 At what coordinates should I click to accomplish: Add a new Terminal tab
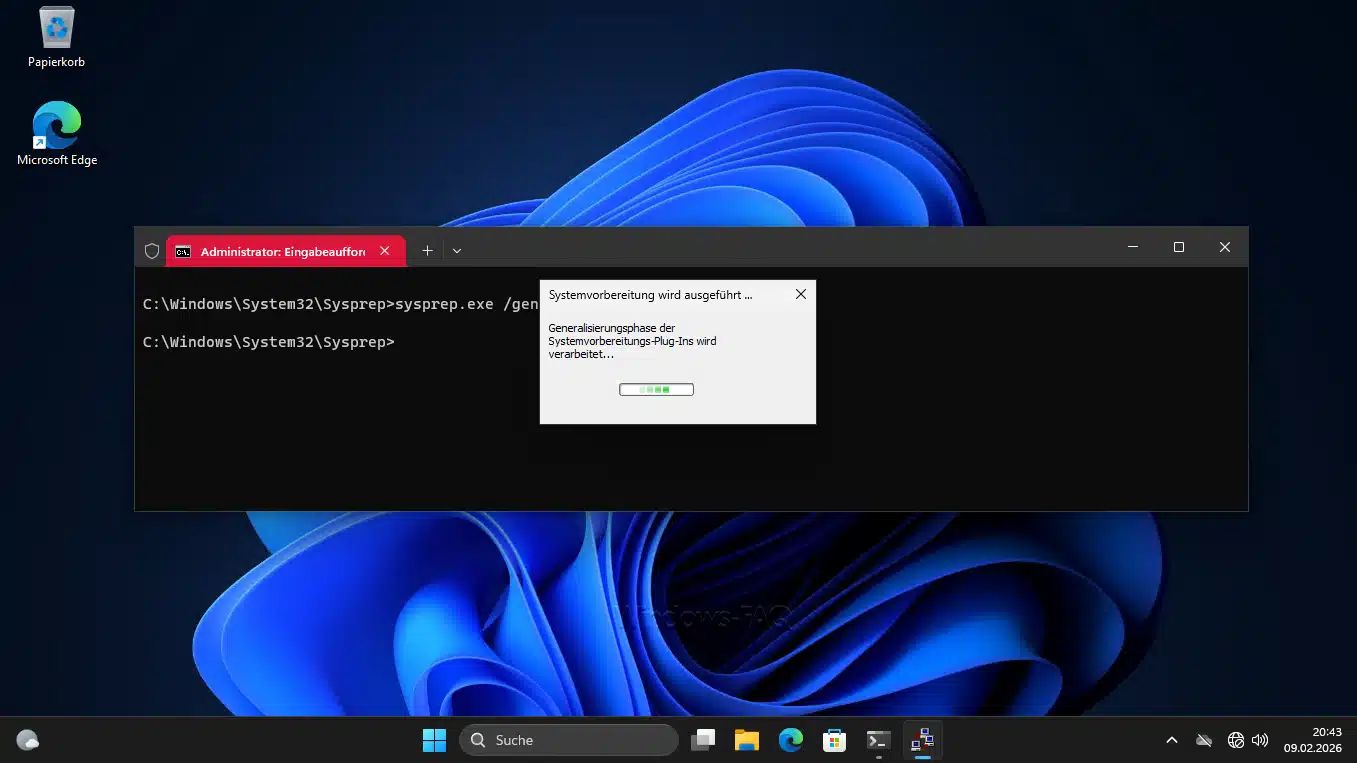pyautogui.click(x=427, y=251)
